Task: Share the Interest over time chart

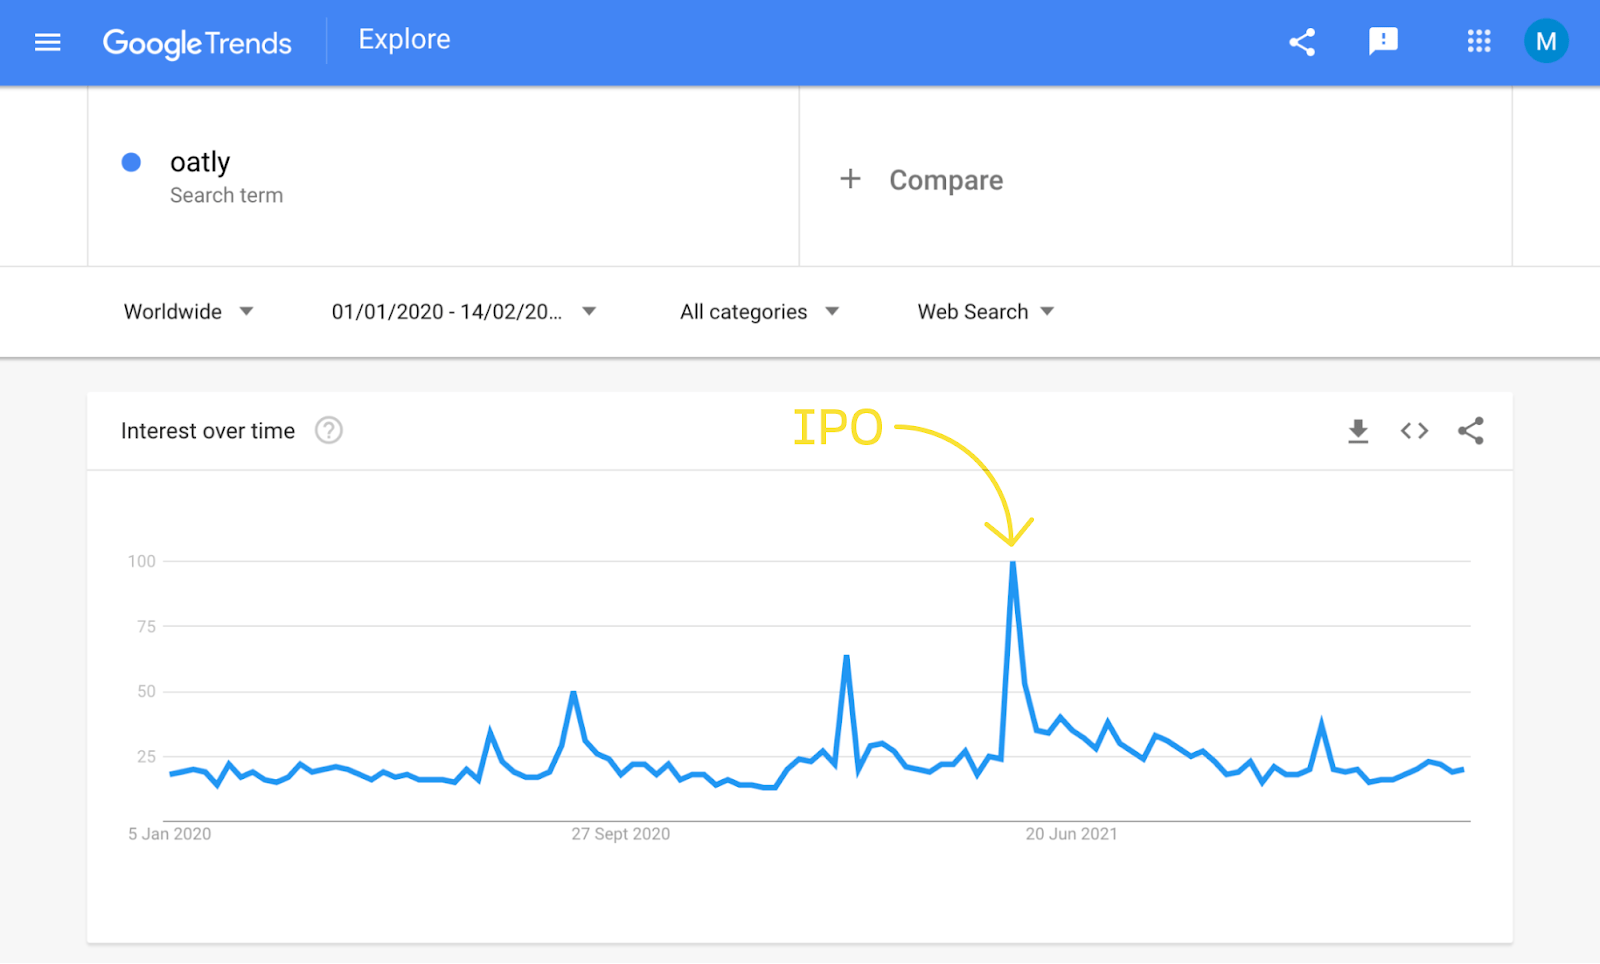Action: click(1470, 430)
